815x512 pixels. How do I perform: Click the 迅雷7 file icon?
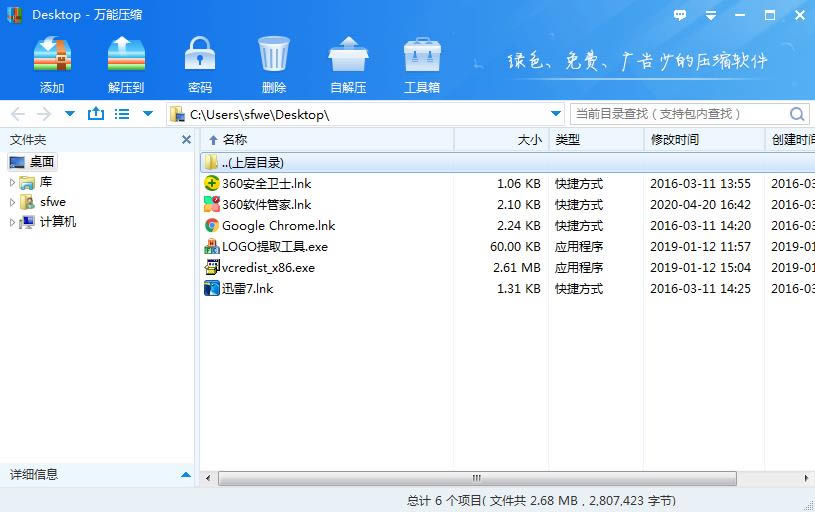click(212, 288)
